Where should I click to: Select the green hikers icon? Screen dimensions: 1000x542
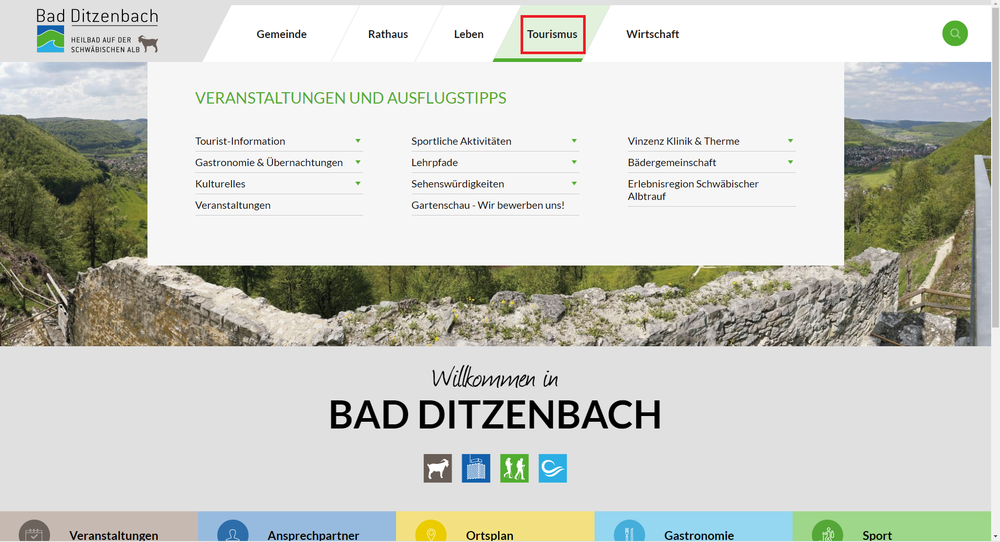point(514,468)
